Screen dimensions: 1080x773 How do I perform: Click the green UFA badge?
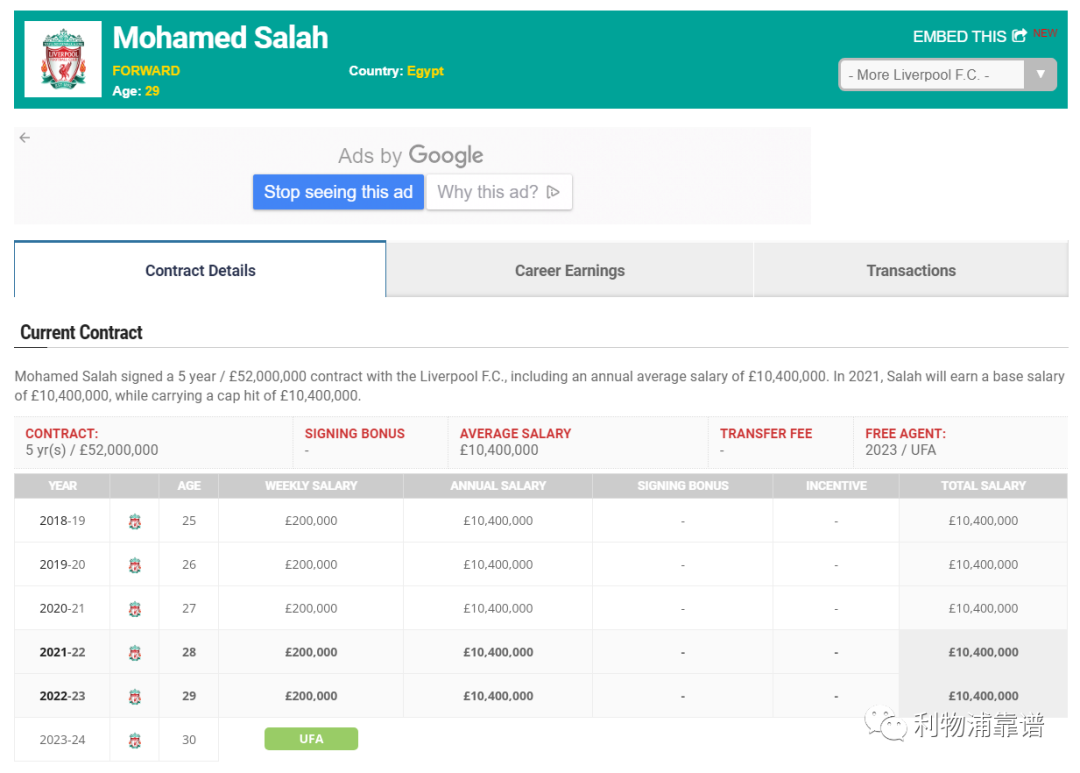point(311,739)
